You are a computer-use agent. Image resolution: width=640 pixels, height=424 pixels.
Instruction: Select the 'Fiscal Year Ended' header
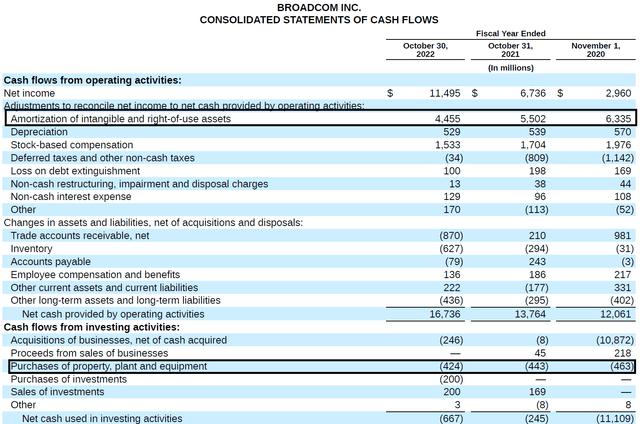(511, 33)
